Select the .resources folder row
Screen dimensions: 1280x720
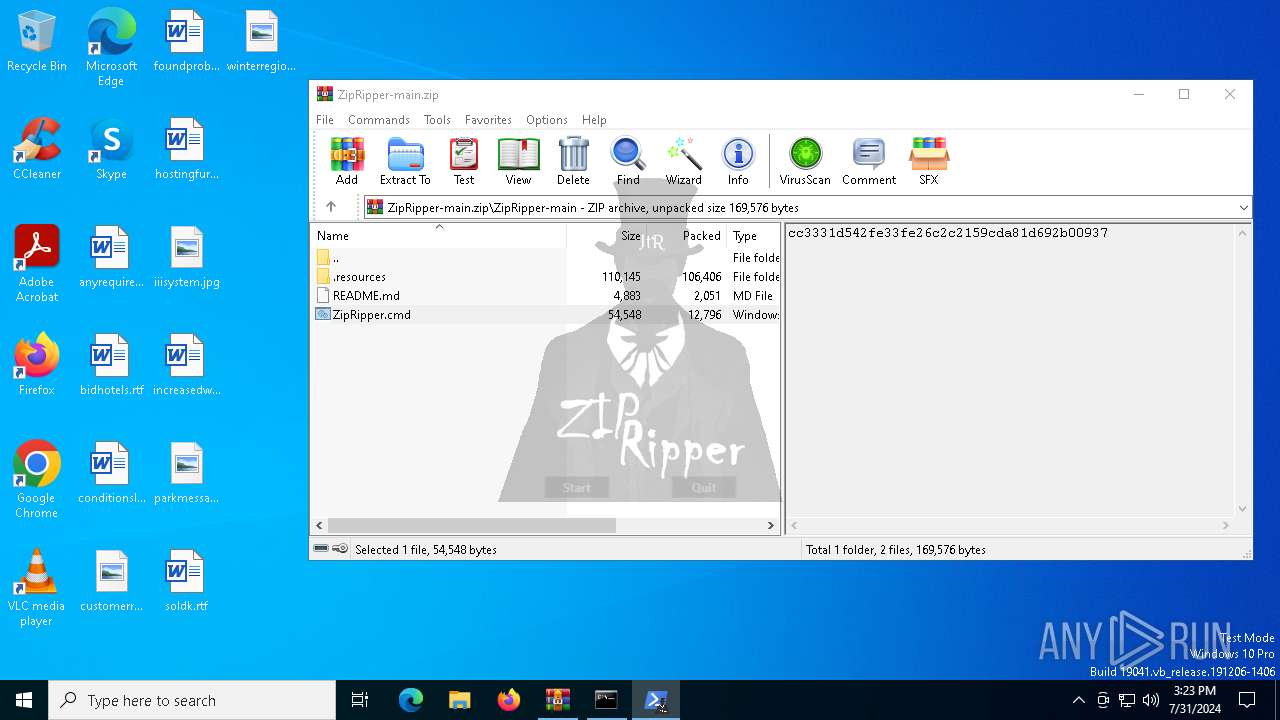546,277
